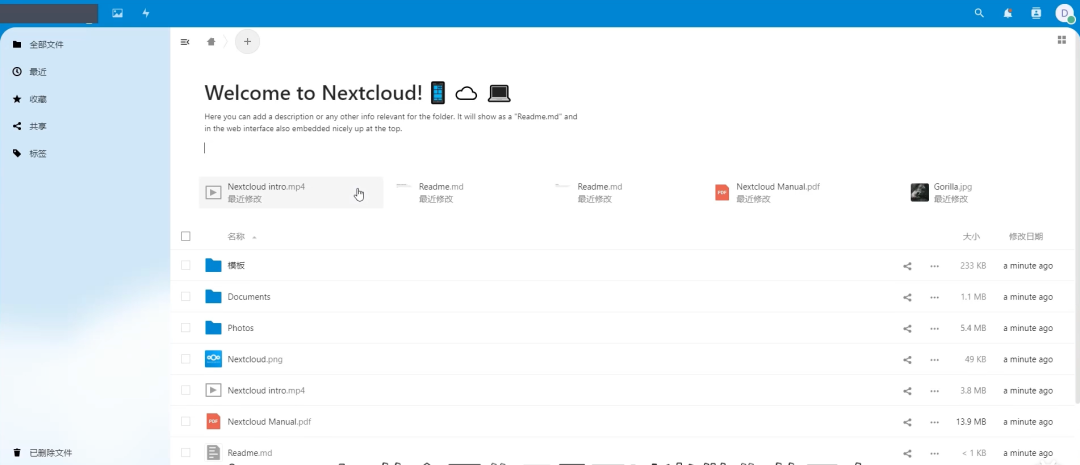Share the Nextcloud.png file

907,360
